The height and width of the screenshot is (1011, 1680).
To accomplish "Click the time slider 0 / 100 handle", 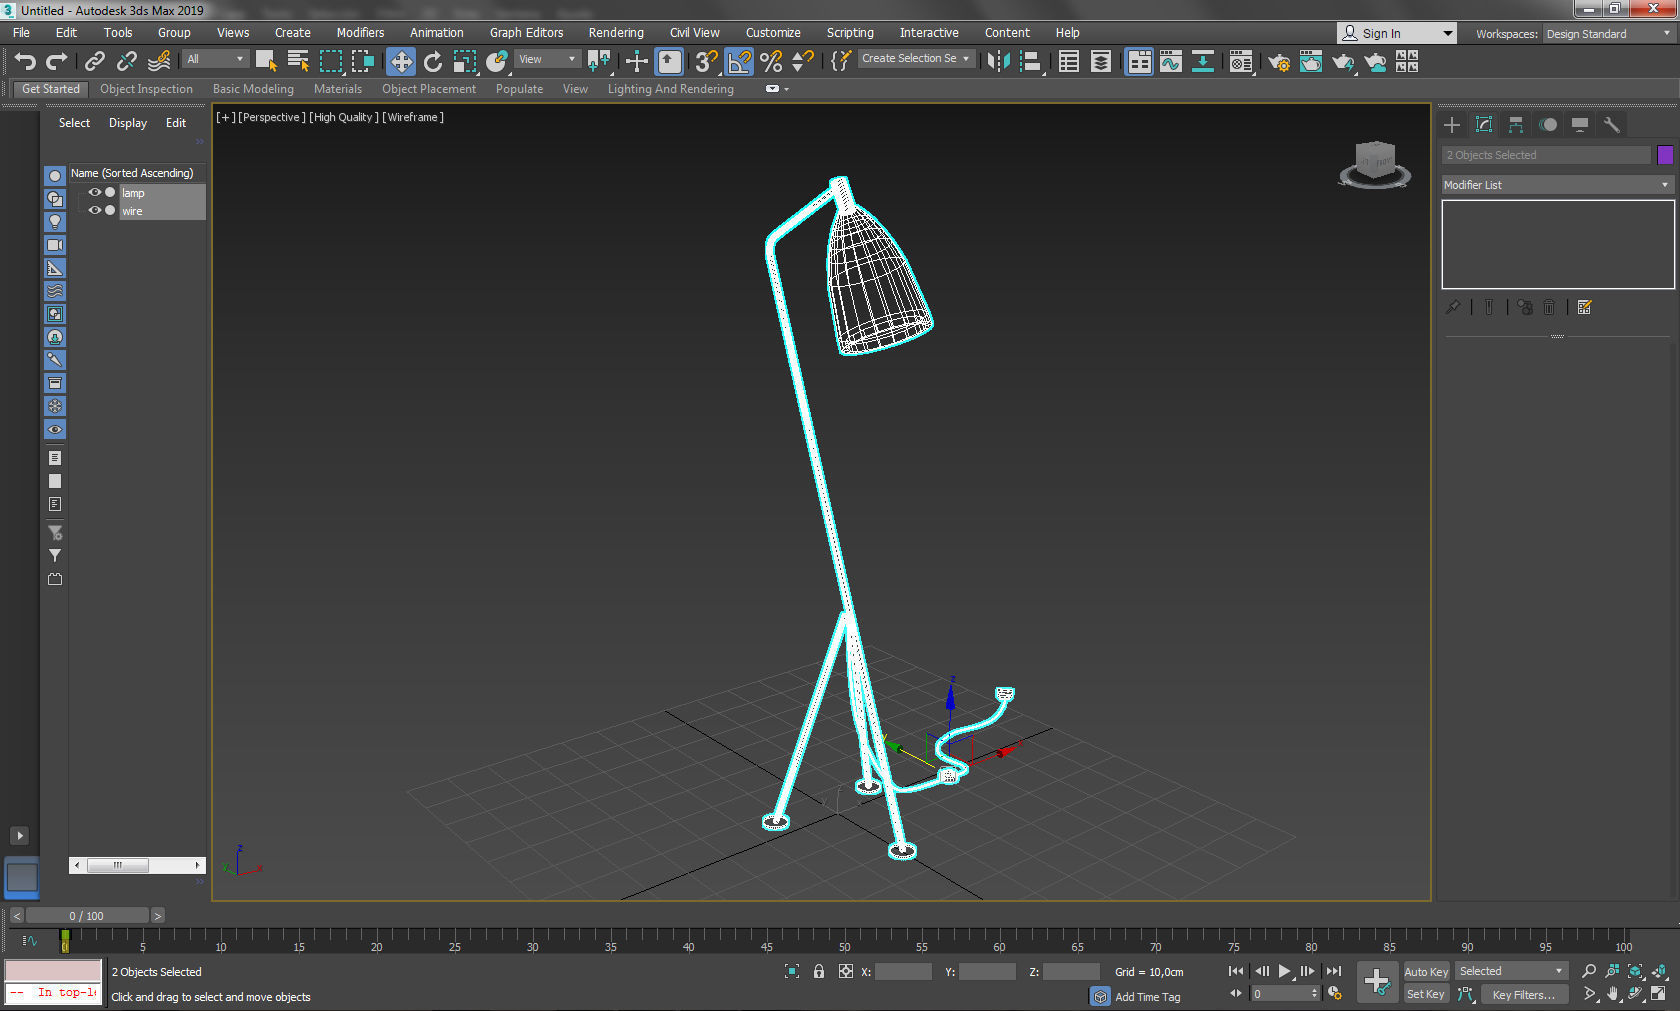I will point(87,916).
